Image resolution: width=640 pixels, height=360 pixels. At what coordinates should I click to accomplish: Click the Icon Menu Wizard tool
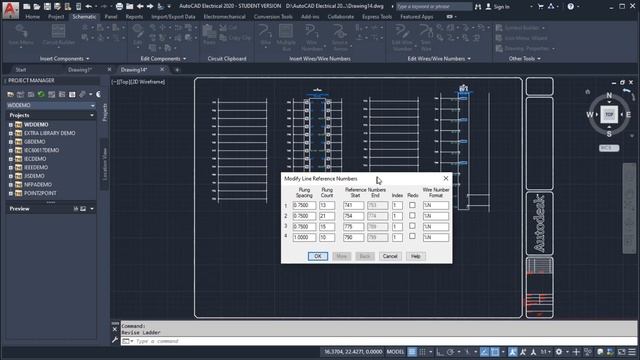(521, 38)
